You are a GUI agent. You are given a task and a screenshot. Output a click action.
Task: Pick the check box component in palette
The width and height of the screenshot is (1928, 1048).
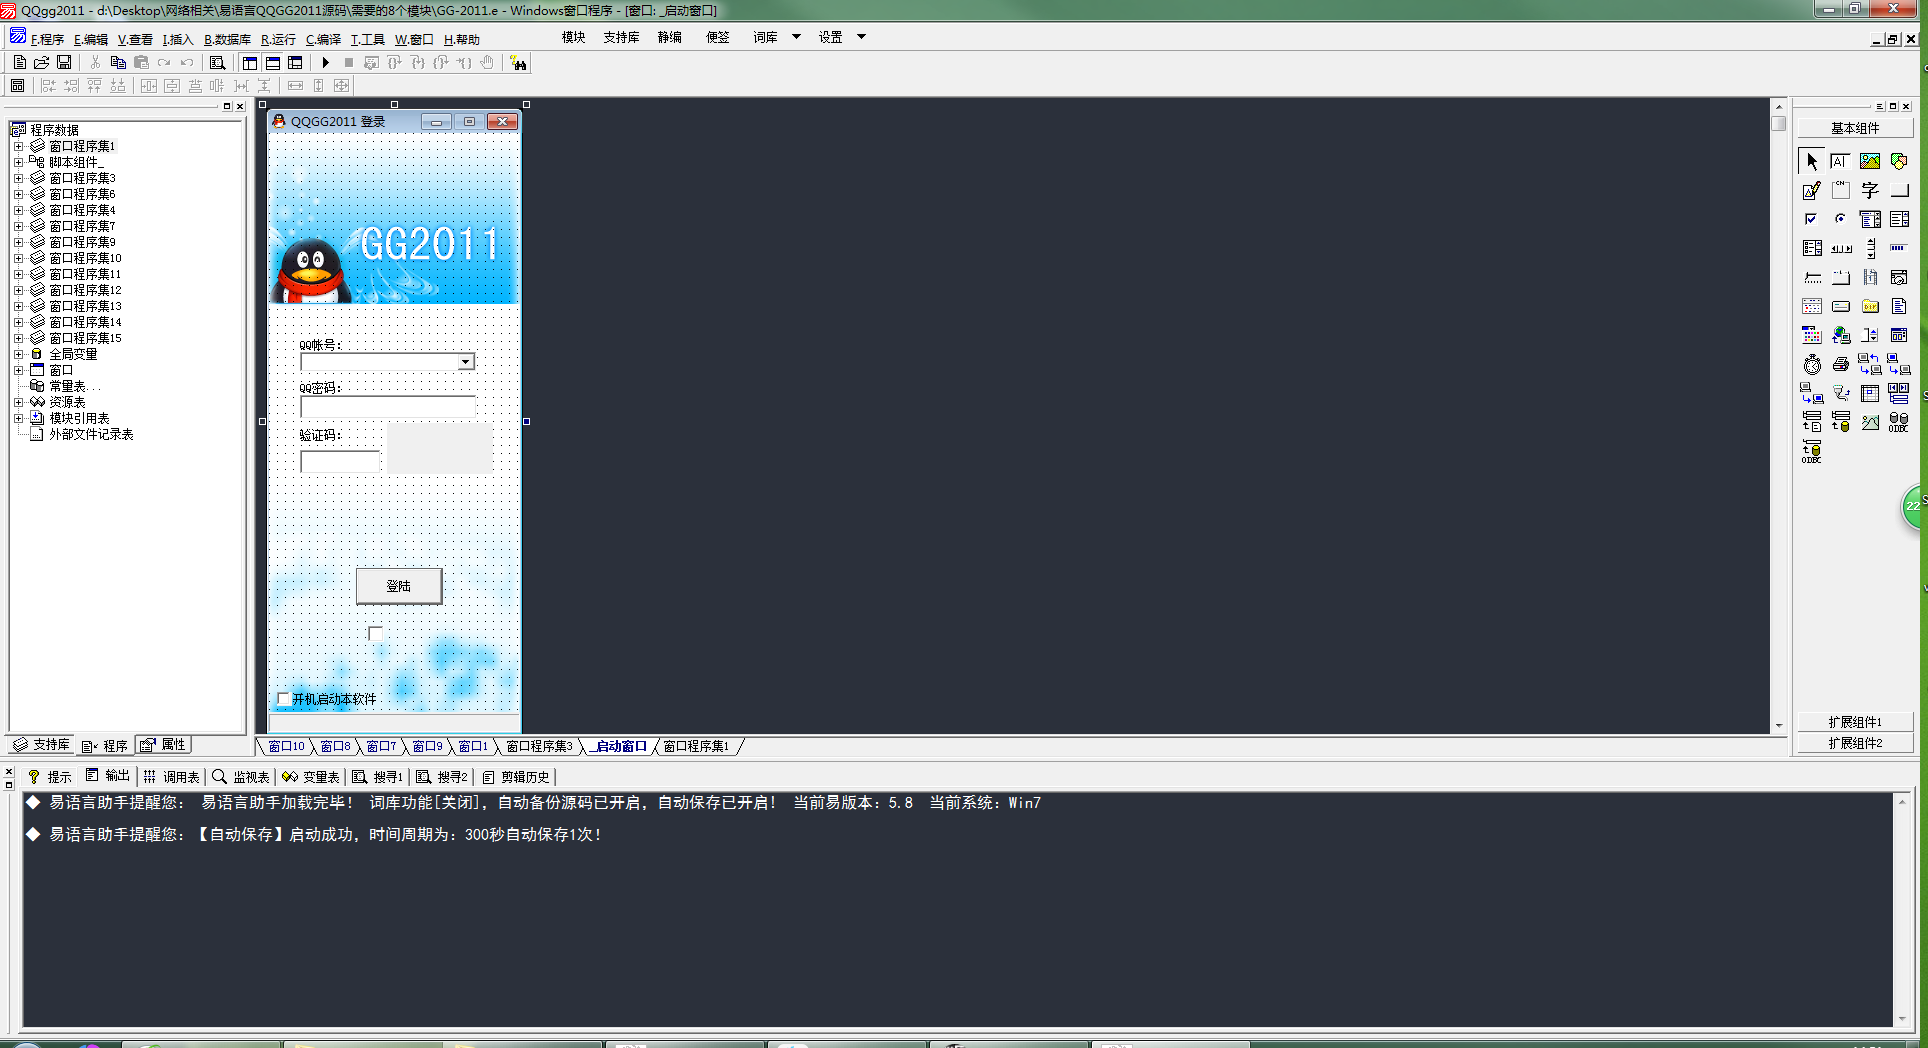1812,219
